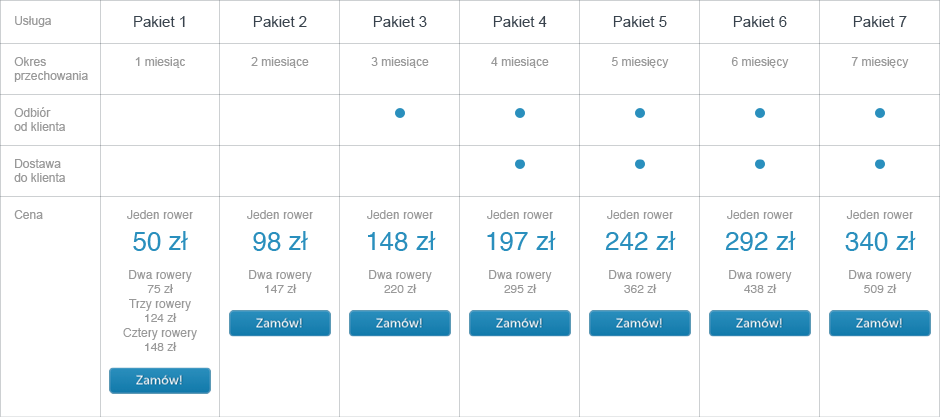The image size is (940, 417).
Task: Click the Pakiet 4 column heading
Action: 520,22
